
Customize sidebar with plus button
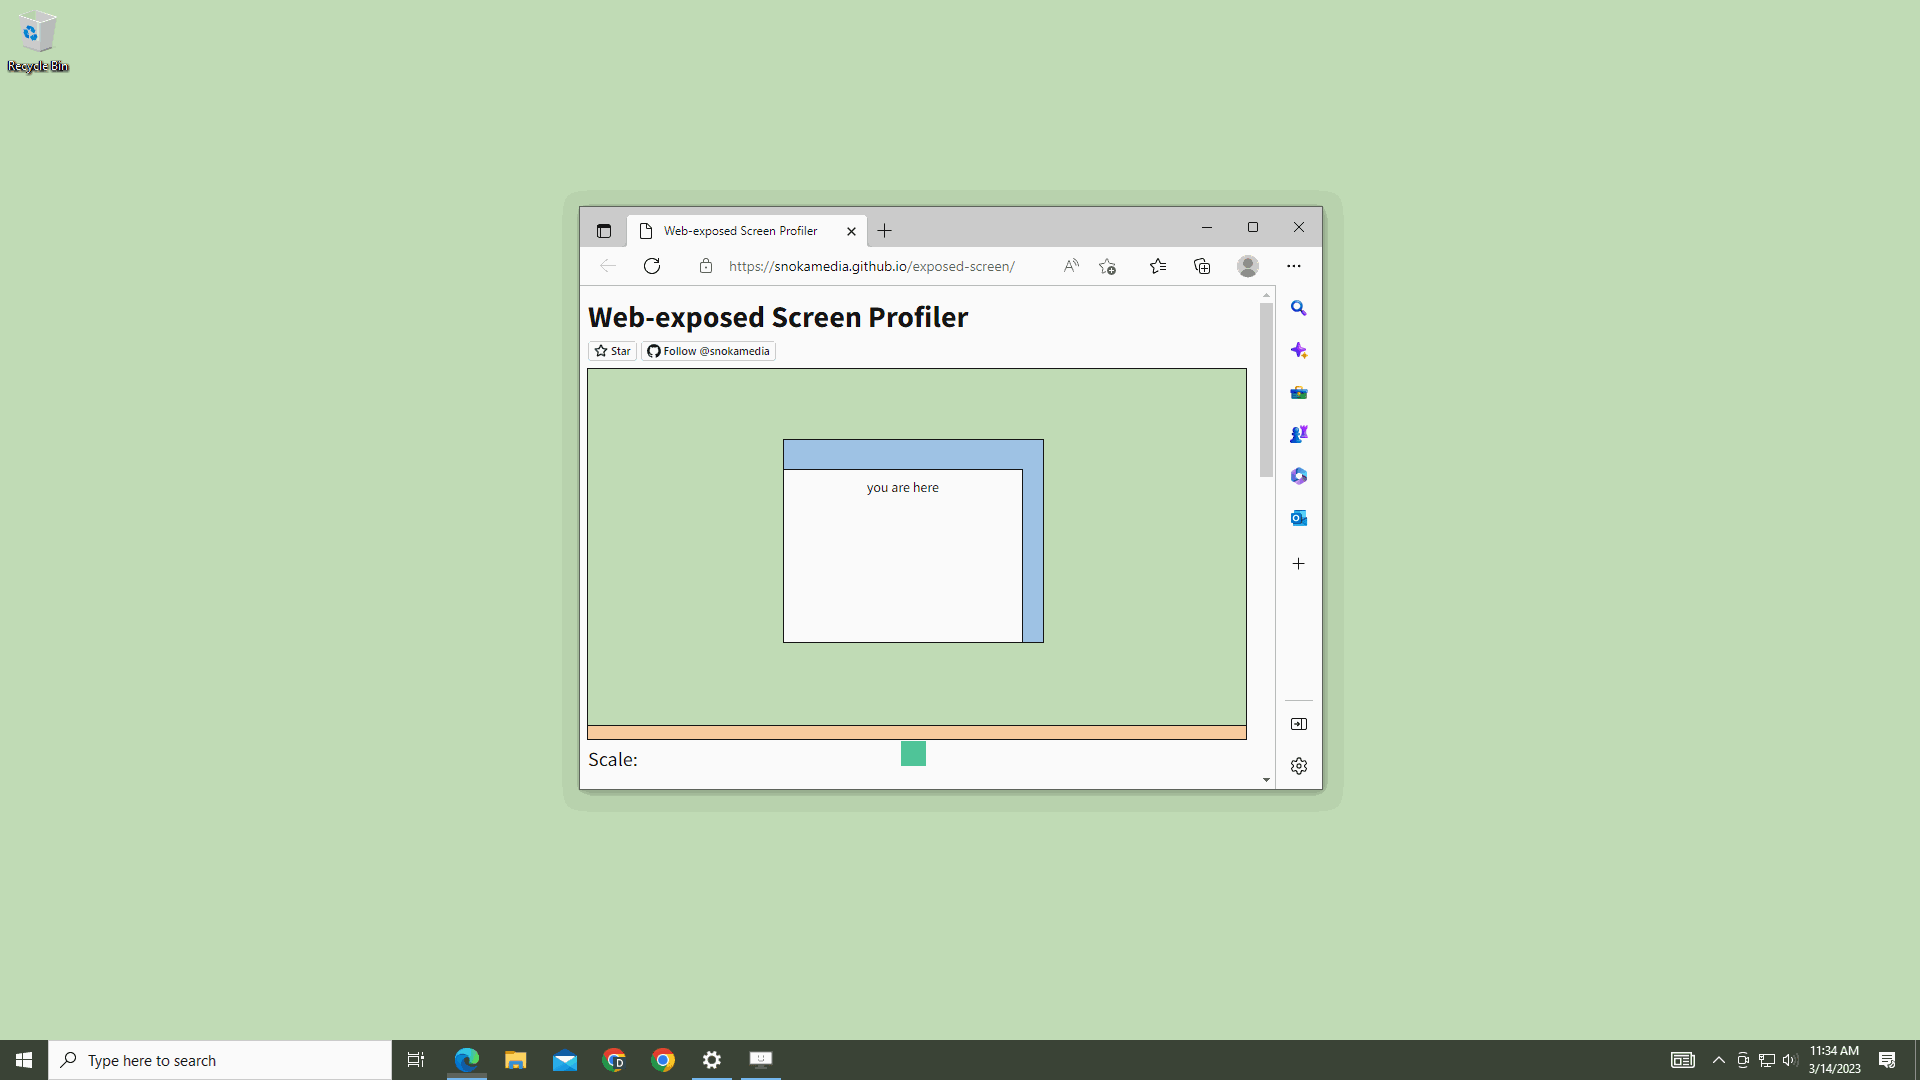(1298, 564)
